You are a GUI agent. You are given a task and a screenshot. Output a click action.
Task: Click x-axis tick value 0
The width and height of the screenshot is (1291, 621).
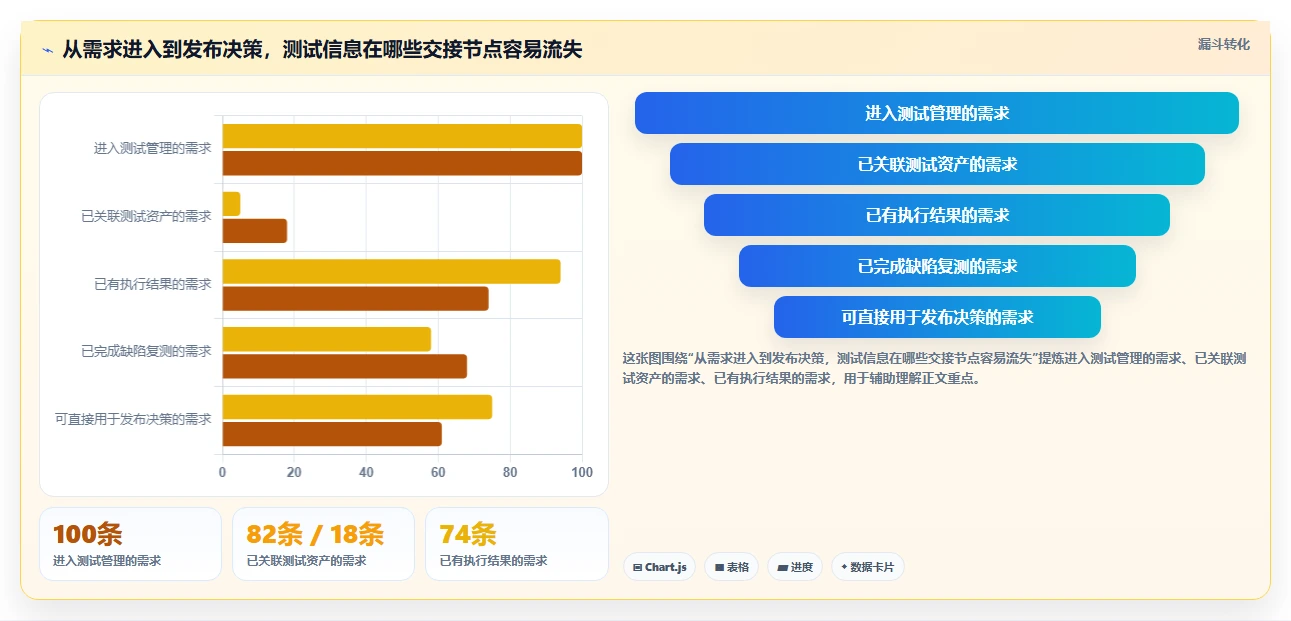222,472
